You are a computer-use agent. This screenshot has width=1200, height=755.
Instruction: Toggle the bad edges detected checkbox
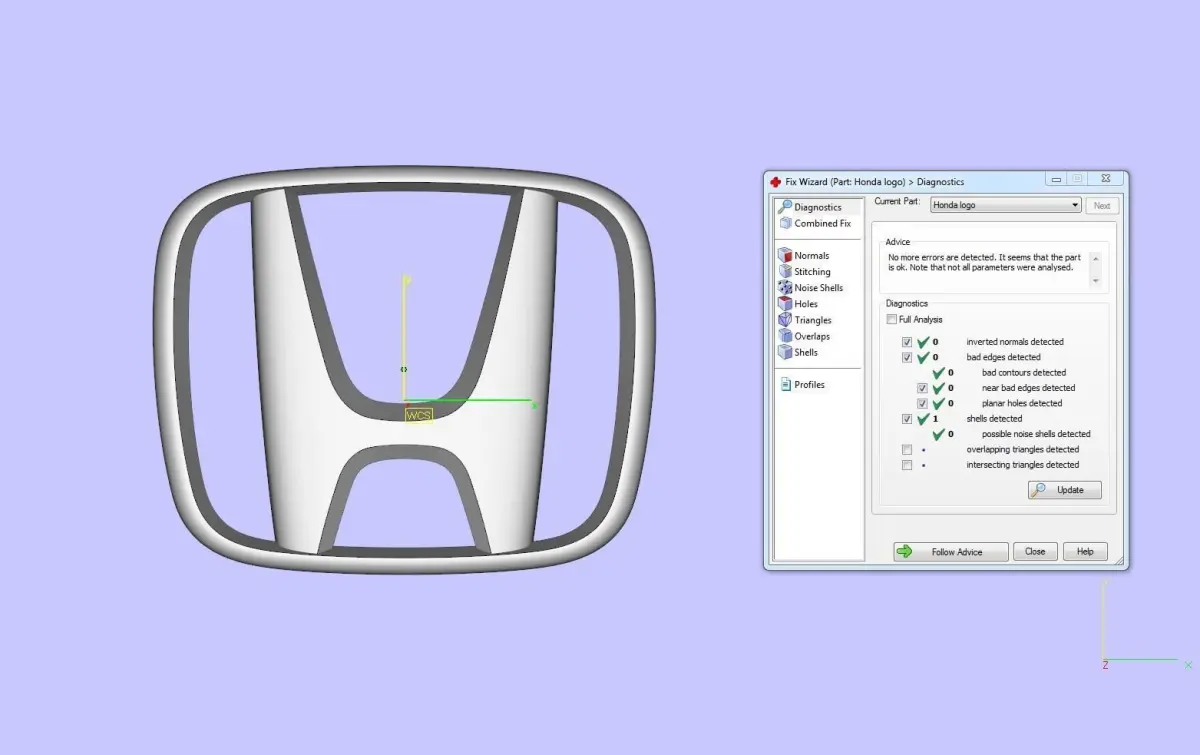[907, 357]
